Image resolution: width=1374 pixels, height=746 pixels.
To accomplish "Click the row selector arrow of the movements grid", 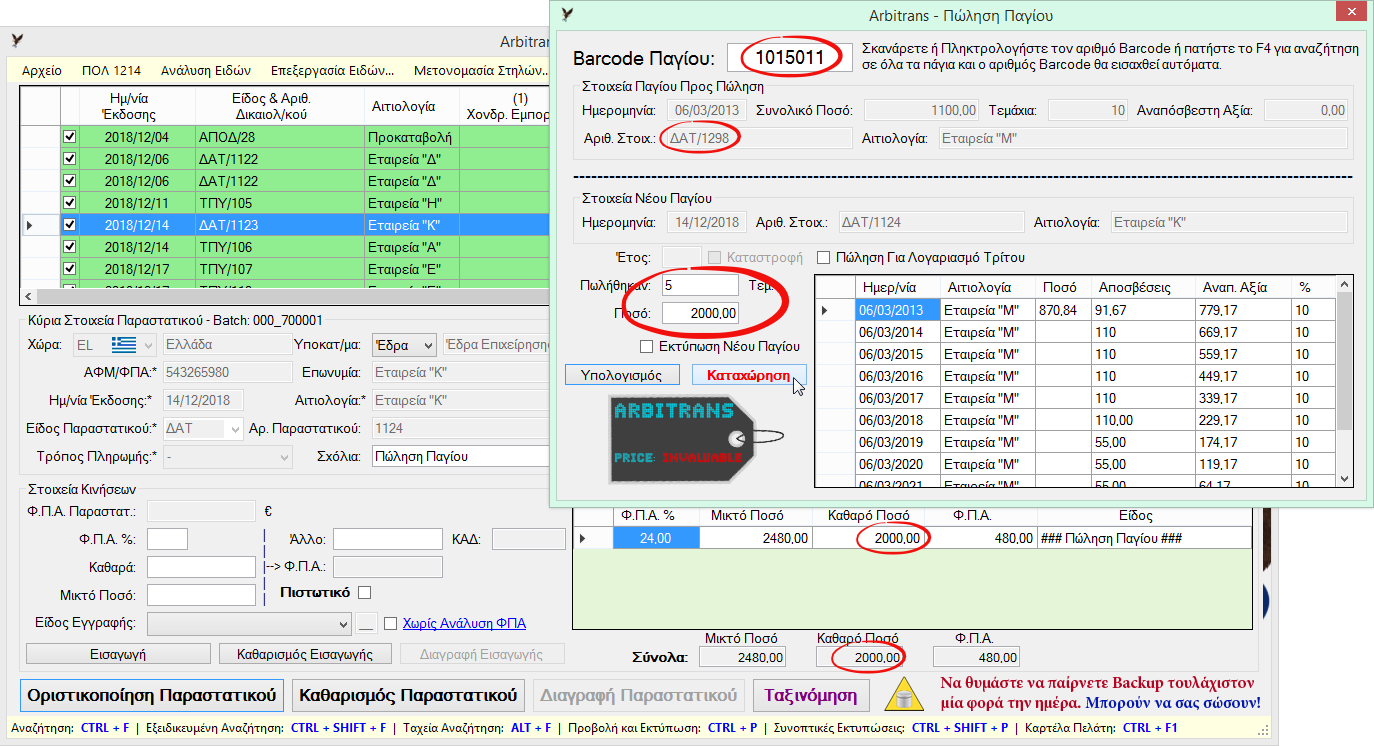I will coord(593,538).
